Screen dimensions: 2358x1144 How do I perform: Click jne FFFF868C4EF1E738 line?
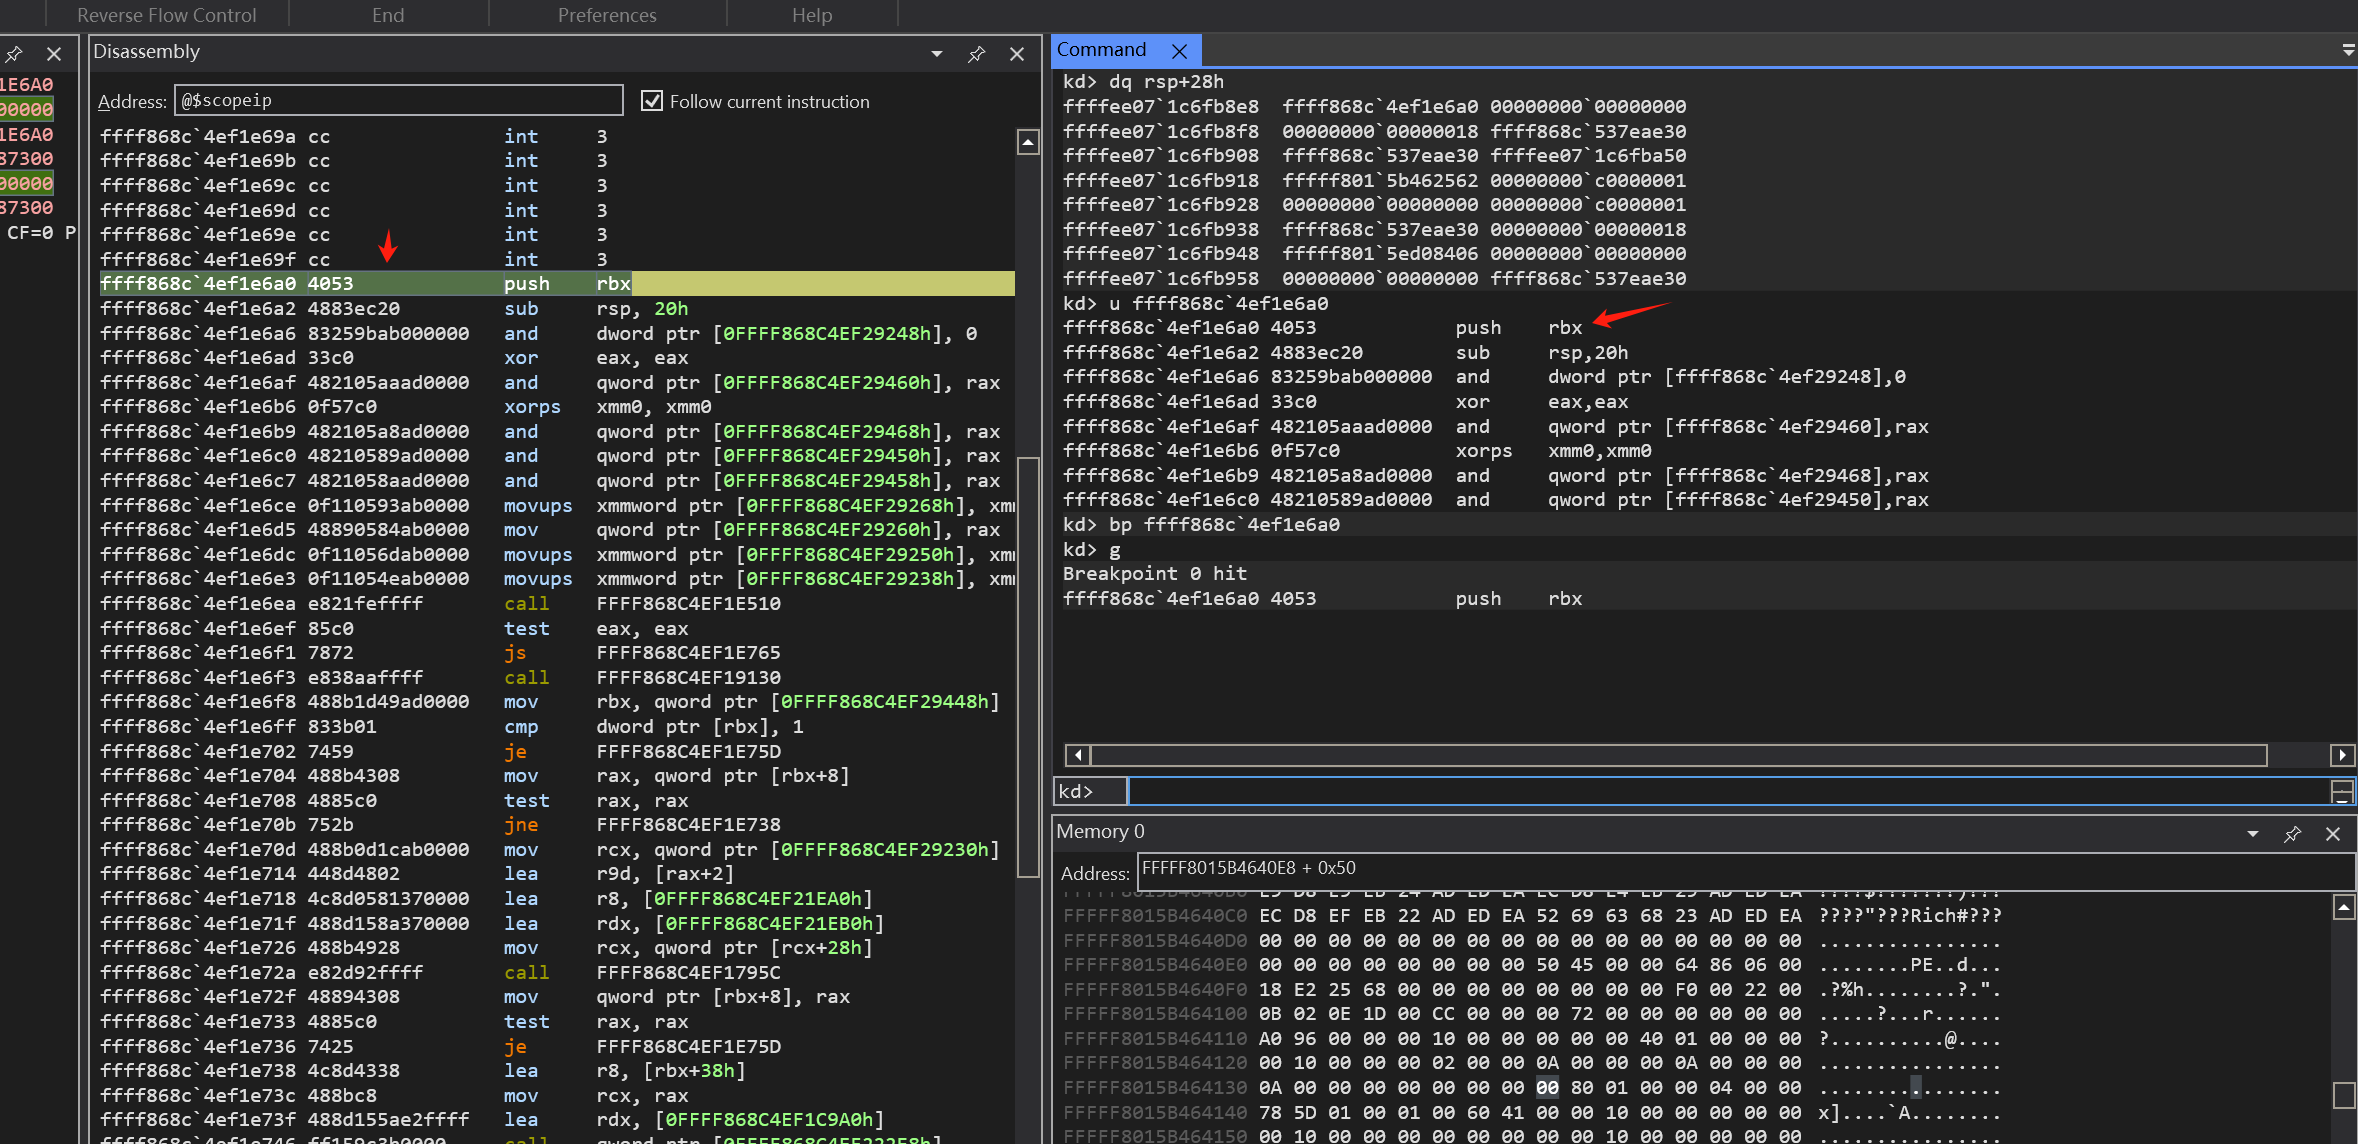556,825
